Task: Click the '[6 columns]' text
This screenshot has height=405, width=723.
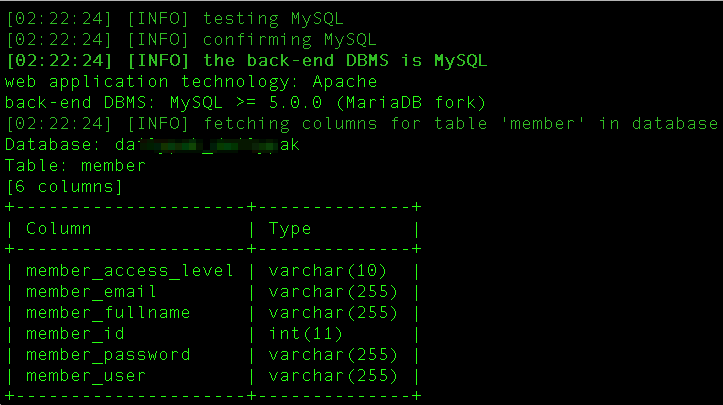Action: point(64,187)
